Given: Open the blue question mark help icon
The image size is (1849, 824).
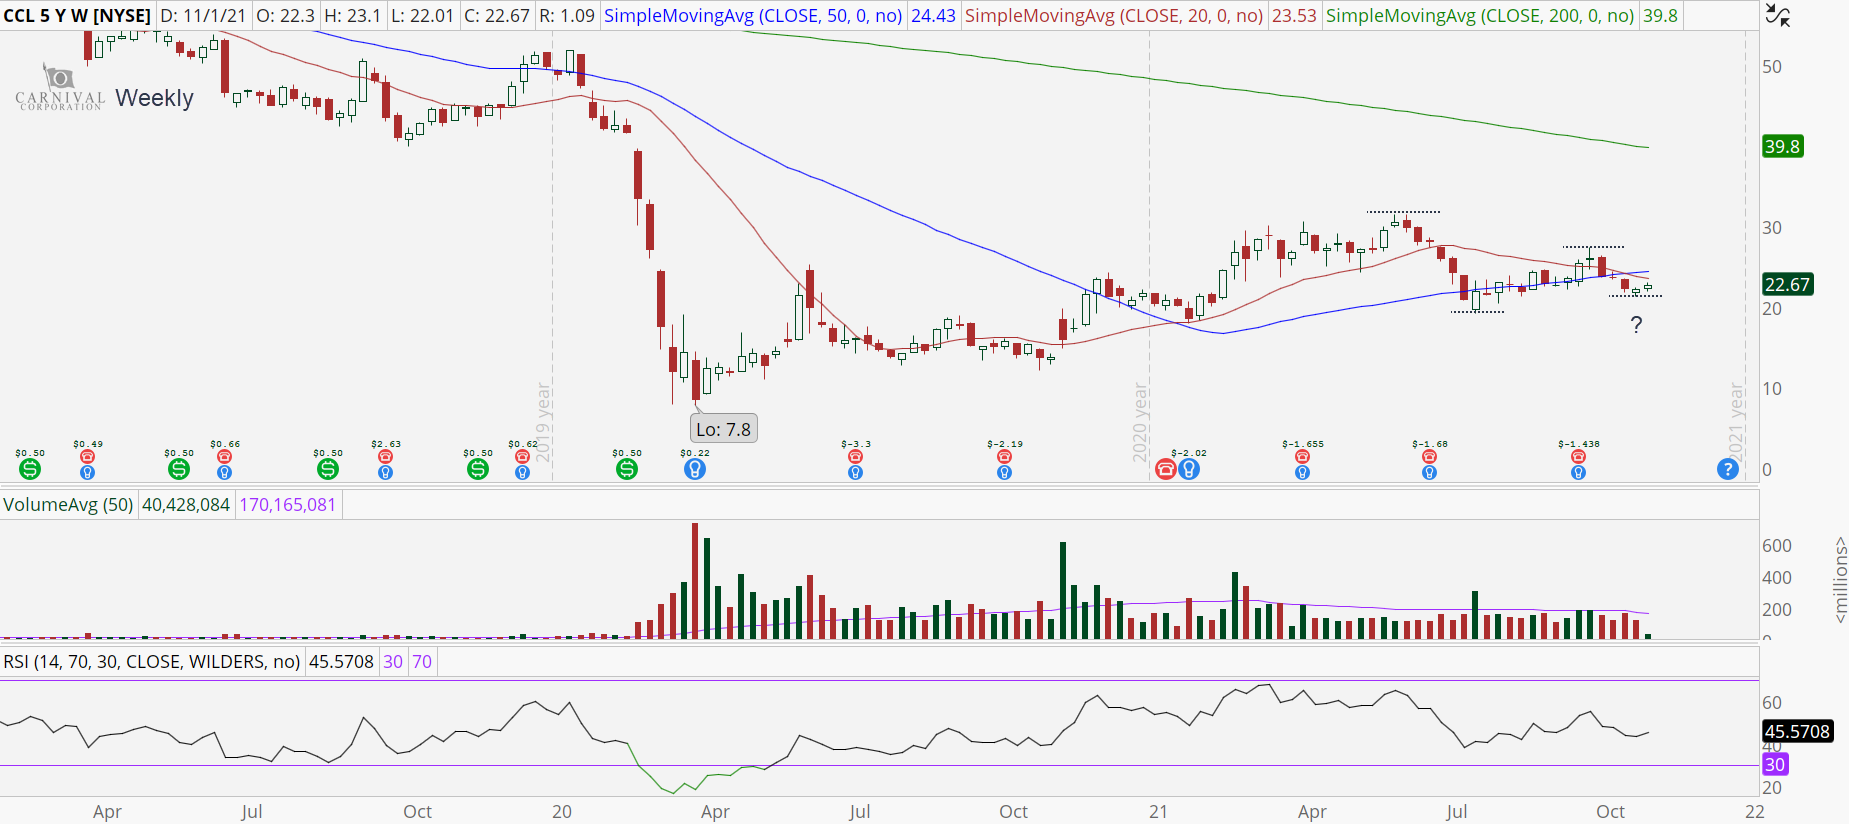Looking at the screenshot, I should 1727,469.
